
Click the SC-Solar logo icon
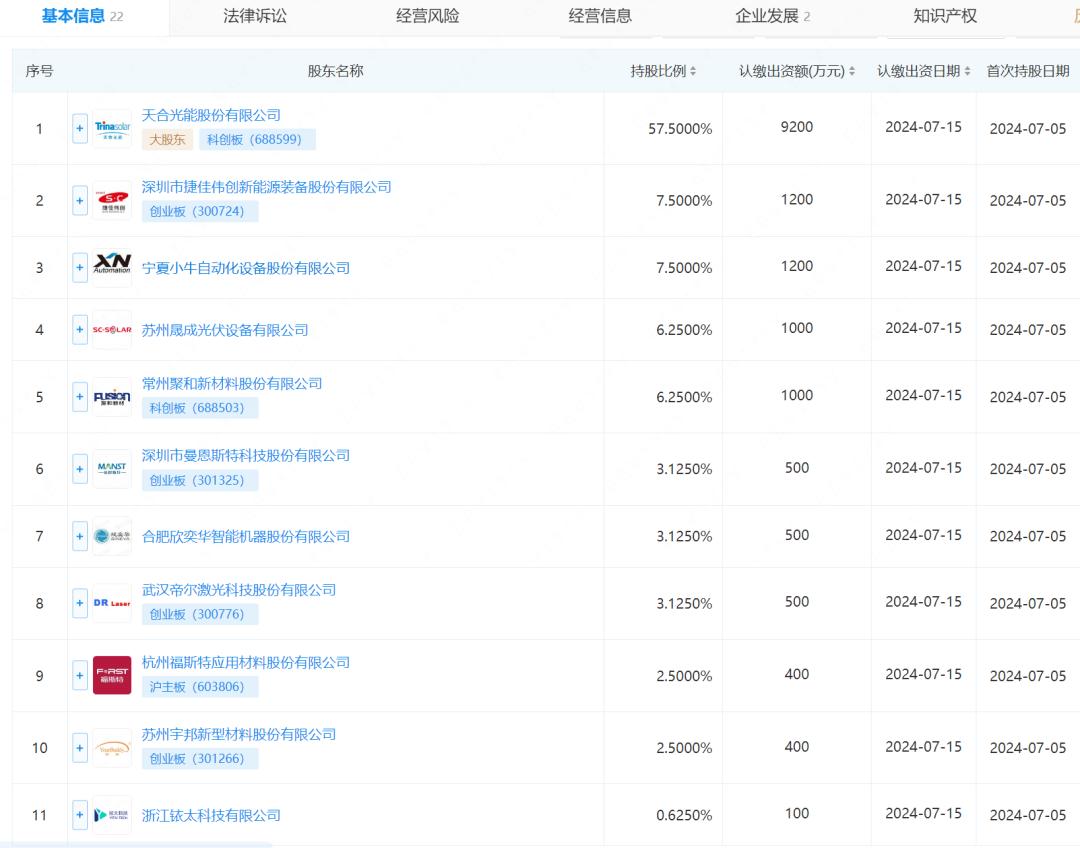point(112,330)
